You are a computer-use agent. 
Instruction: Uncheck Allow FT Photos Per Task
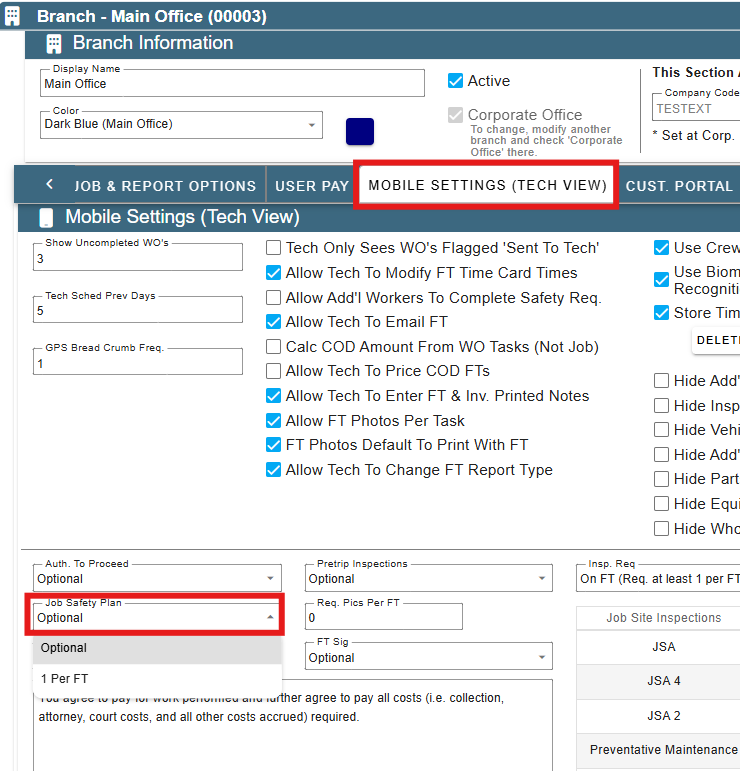pos(273,420)
